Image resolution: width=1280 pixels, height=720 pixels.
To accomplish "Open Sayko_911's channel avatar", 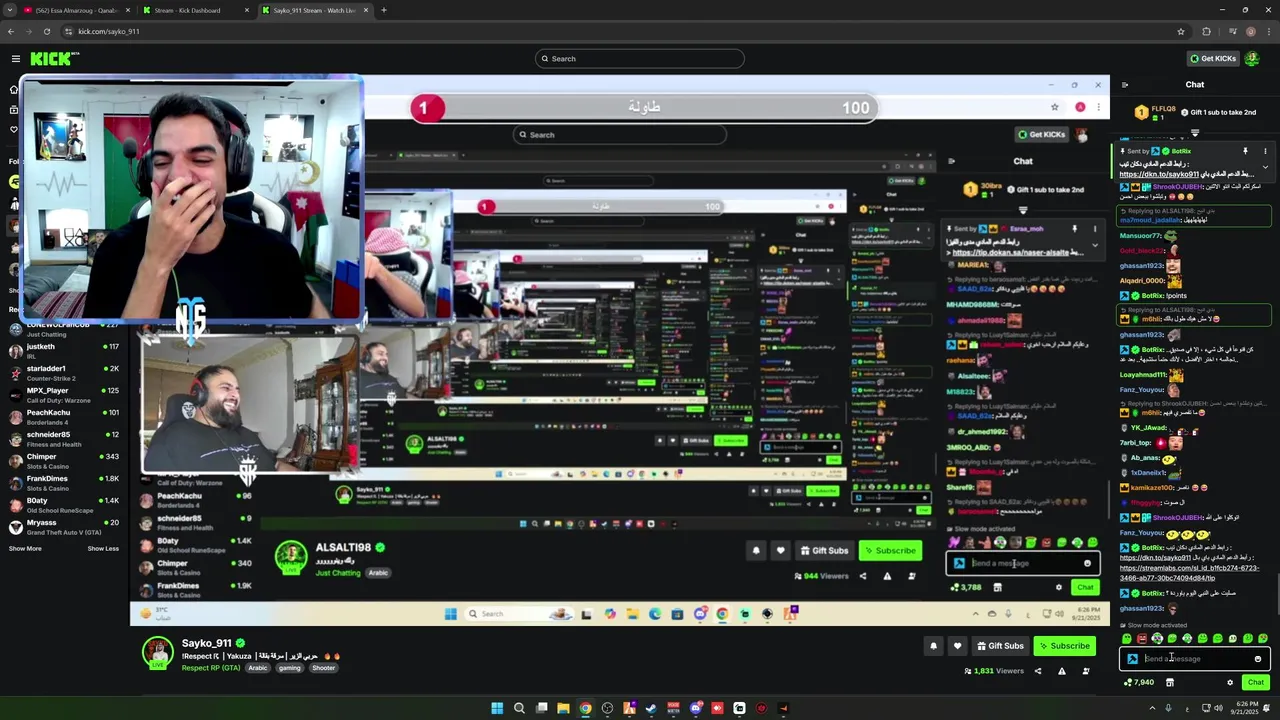I will [157, 653].
